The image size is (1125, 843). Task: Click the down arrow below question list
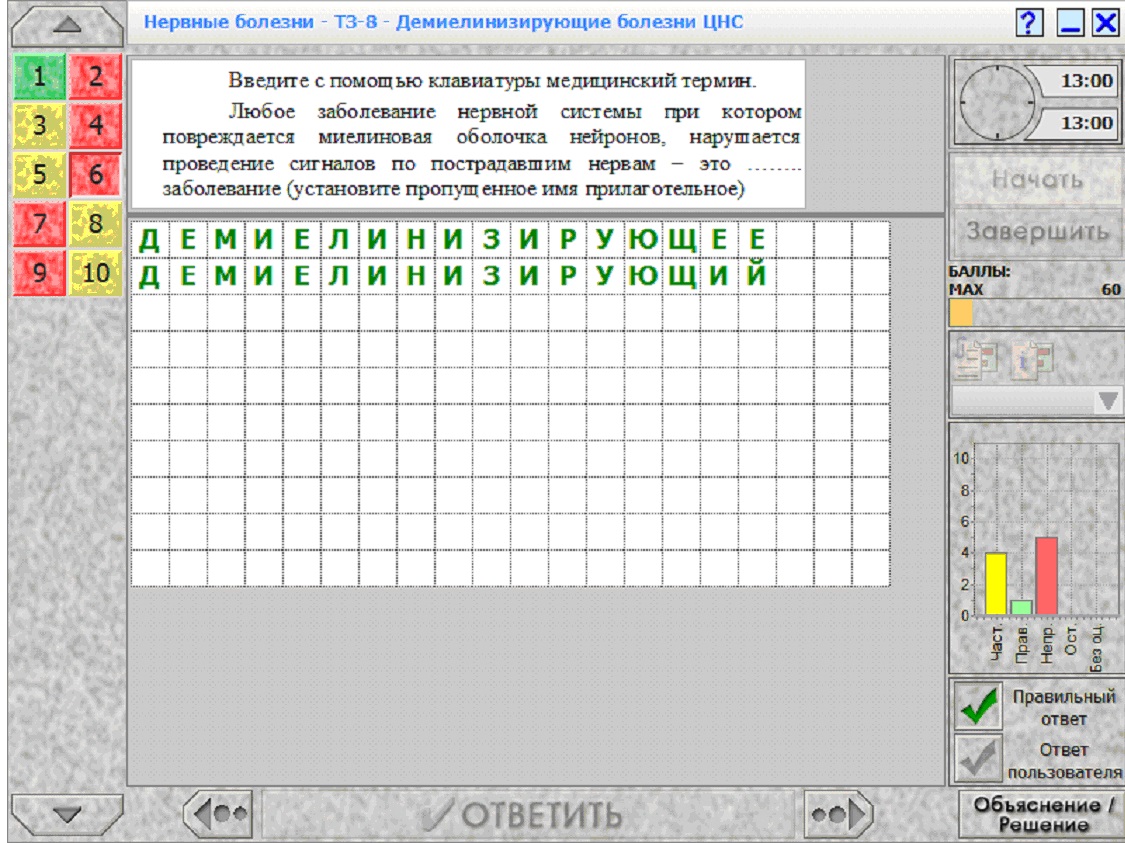pos(67,814)
